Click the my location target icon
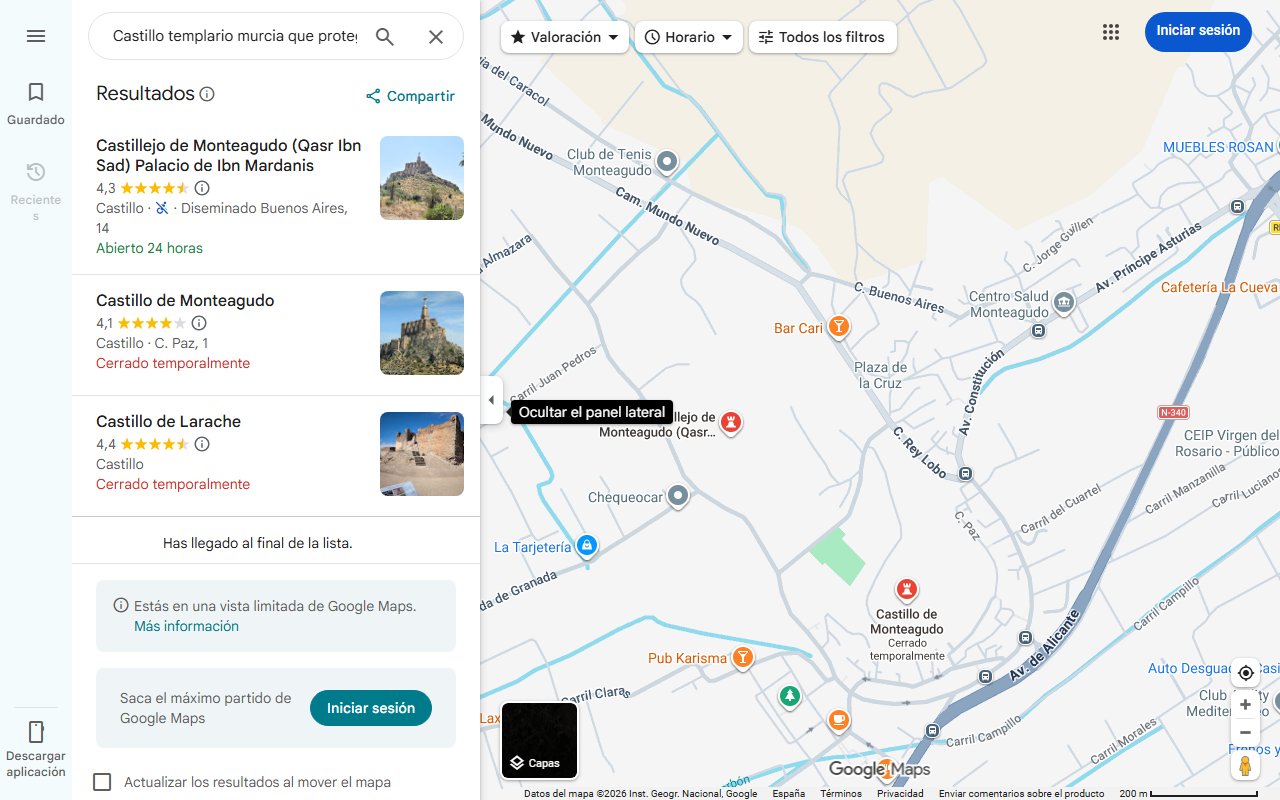 (1245, 673)
